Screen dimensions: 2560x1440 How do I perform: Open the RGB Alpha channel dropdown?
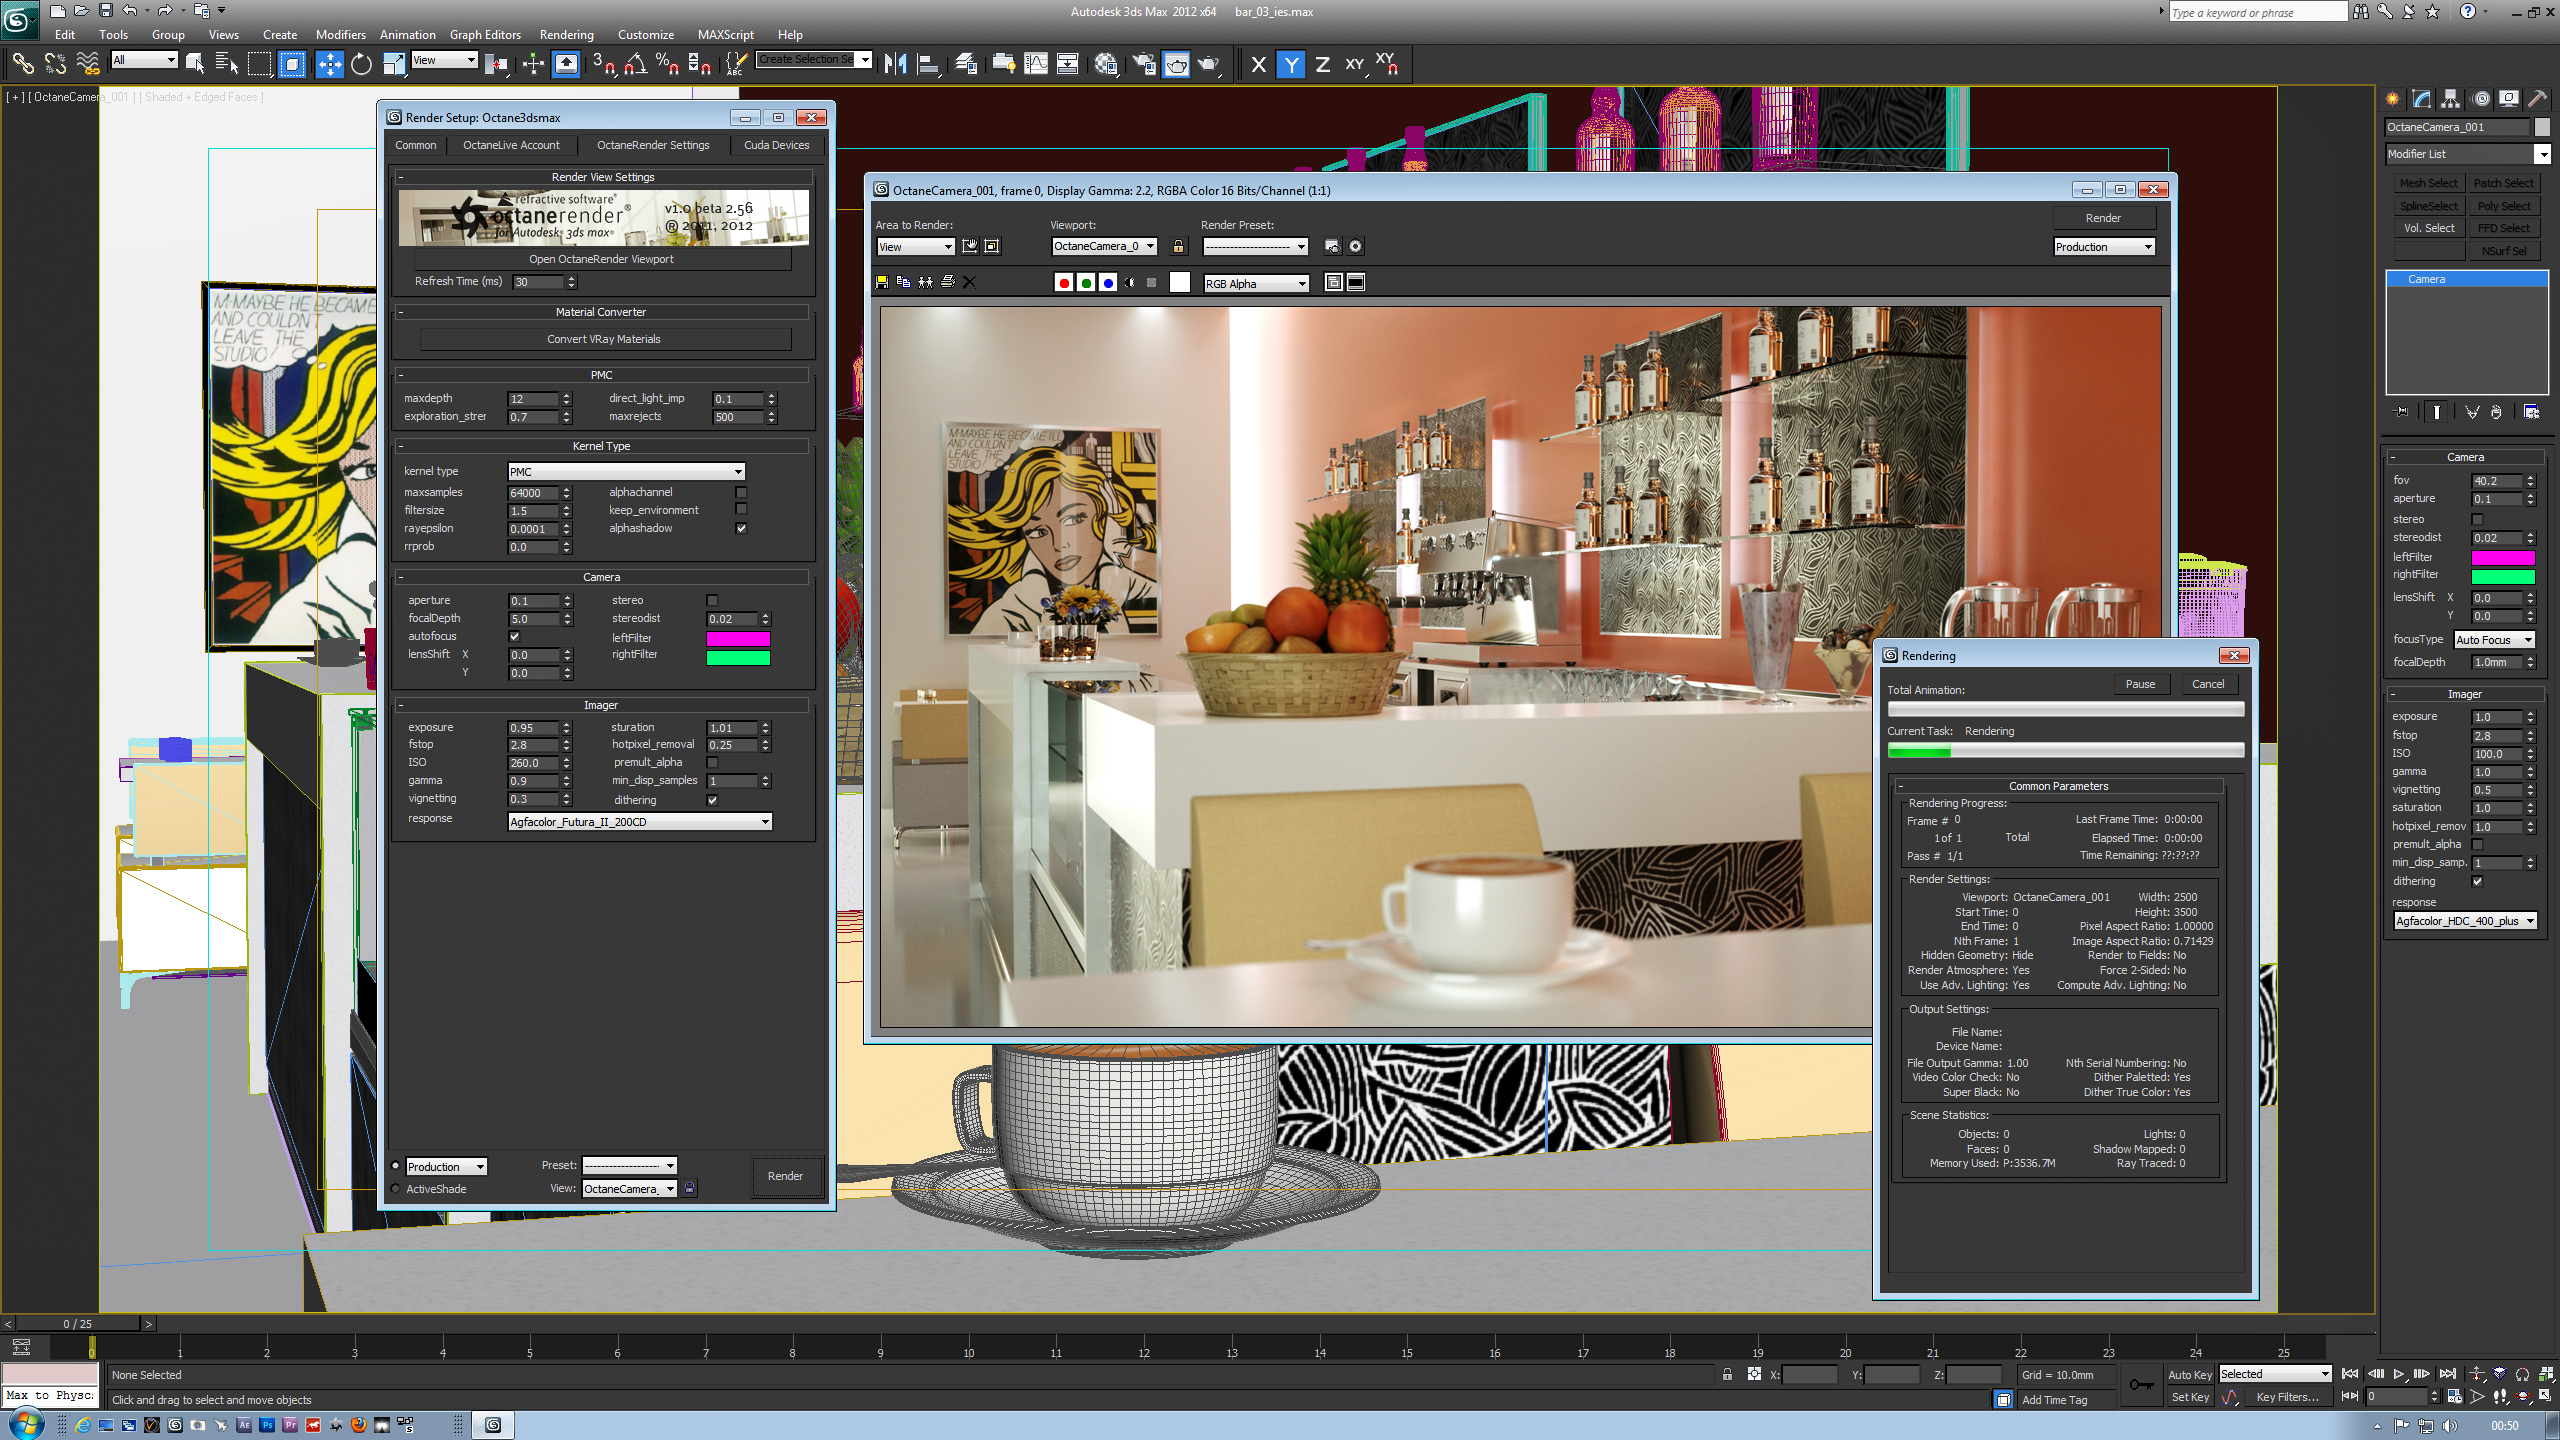pos(1256,284)
